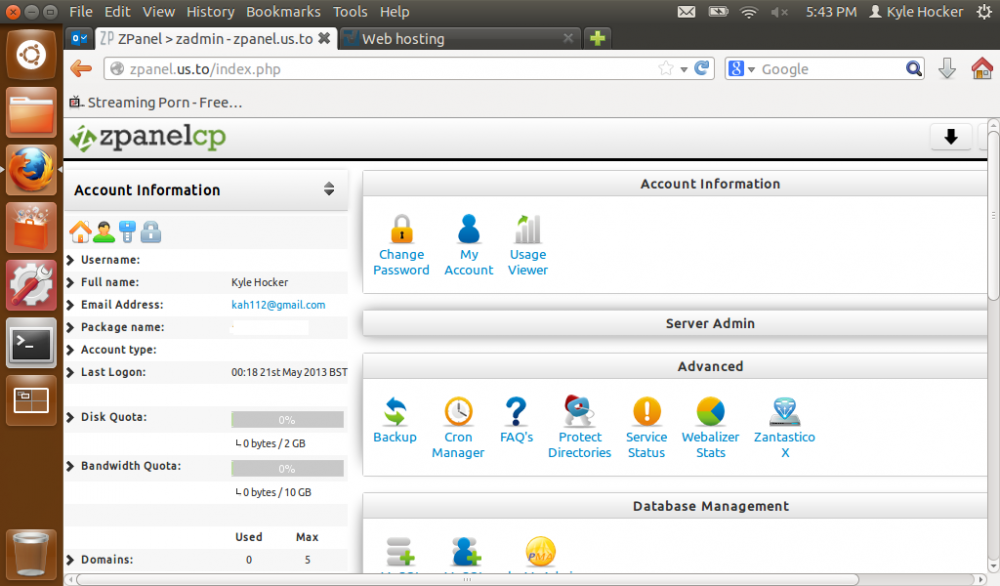The height and width of the screenshot is (586, 1000).
Task: Click the Disk Quota progress bar
Action: pyautogui.click(x=287, y=420)
